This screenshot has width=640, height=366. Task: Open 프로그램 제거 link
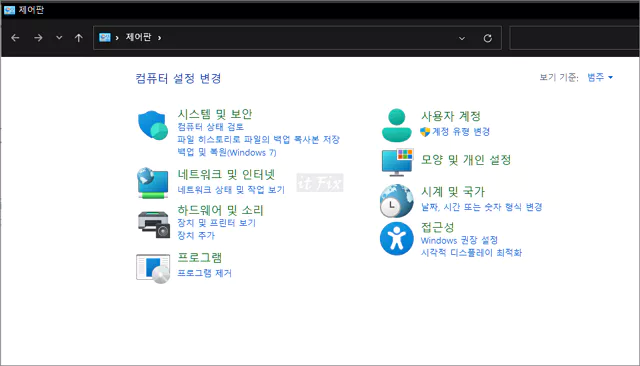coord(204,273)
